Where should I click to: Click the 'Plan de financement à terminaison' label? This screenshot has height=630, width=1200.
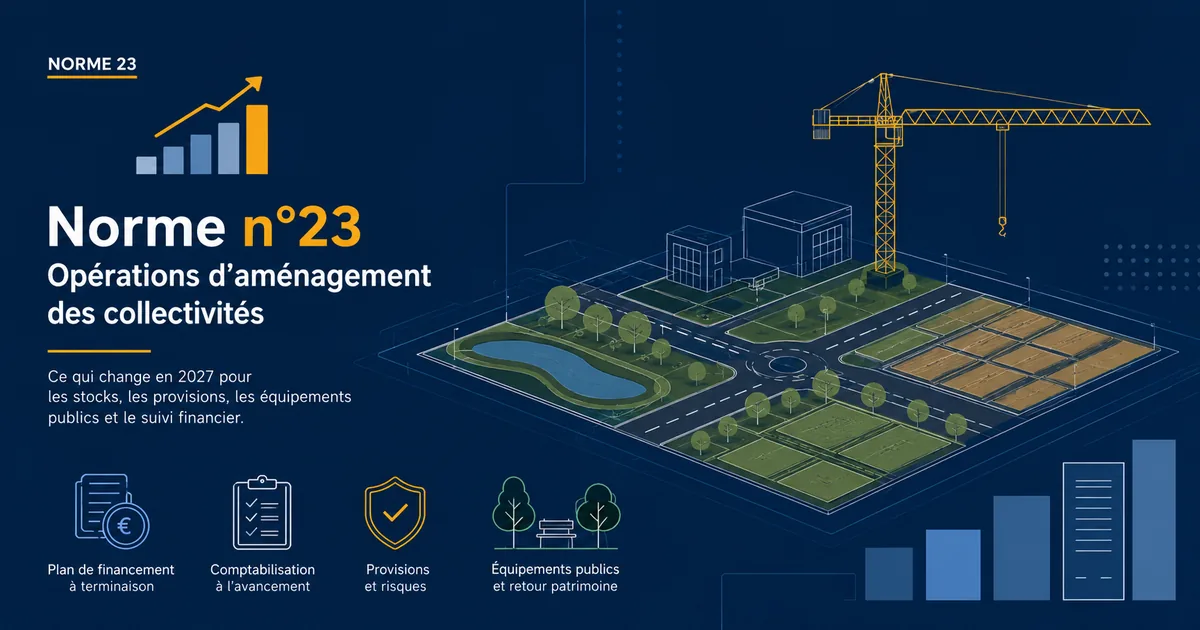point(111,578)
